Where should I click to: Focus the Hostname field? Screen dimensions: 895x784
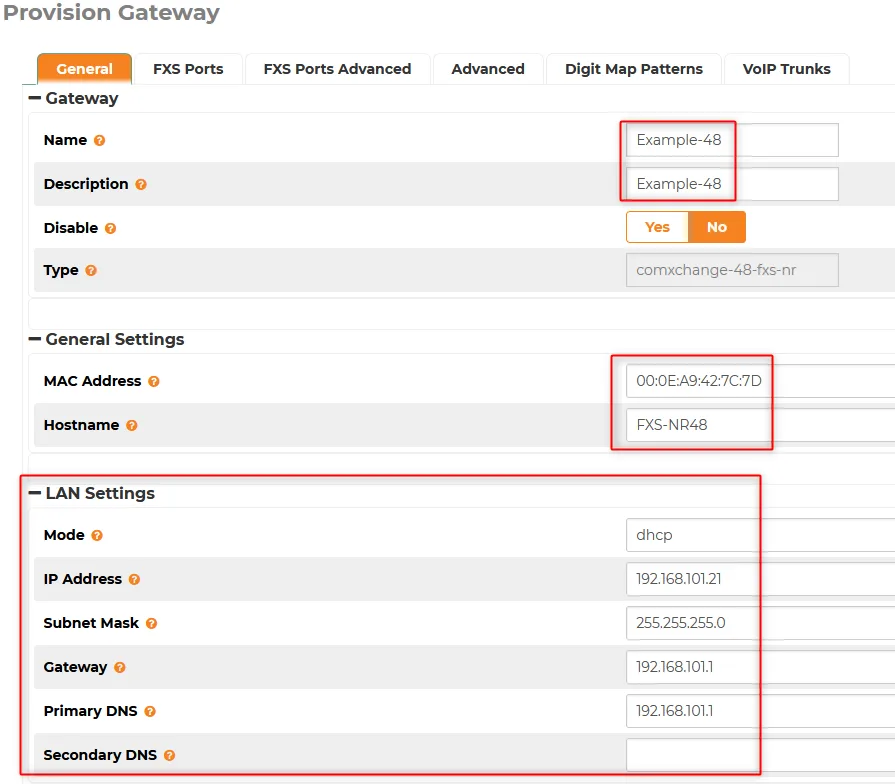(x=760, y=425)
